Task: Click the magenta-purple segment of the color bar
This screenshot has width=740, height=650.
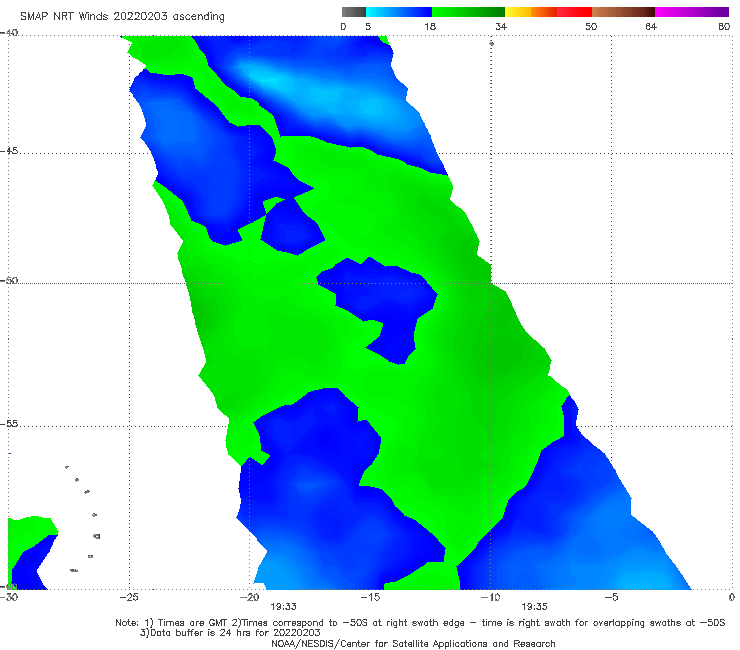Action: pos(692,12)
